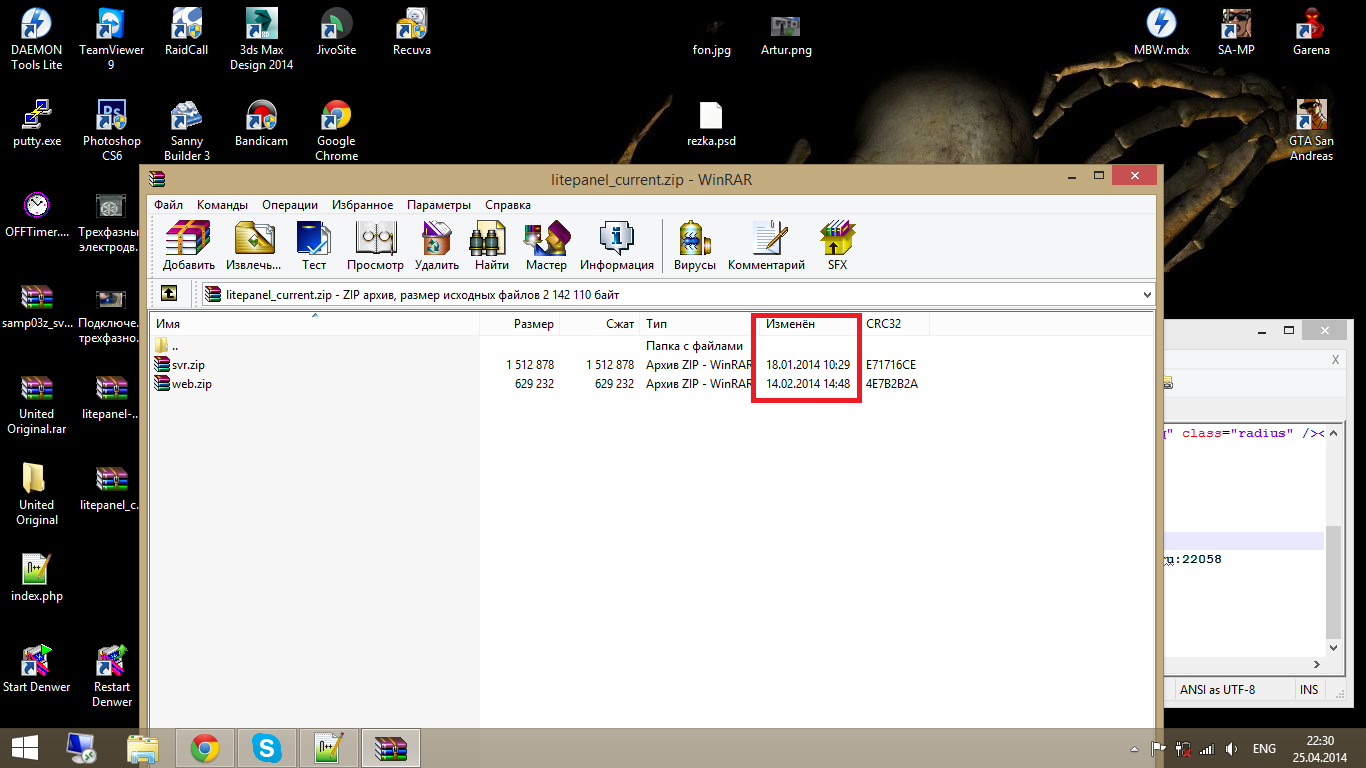Open the Файл menu
The image size is (1366, 768).
pyautogui.click(x=168, y=204)
